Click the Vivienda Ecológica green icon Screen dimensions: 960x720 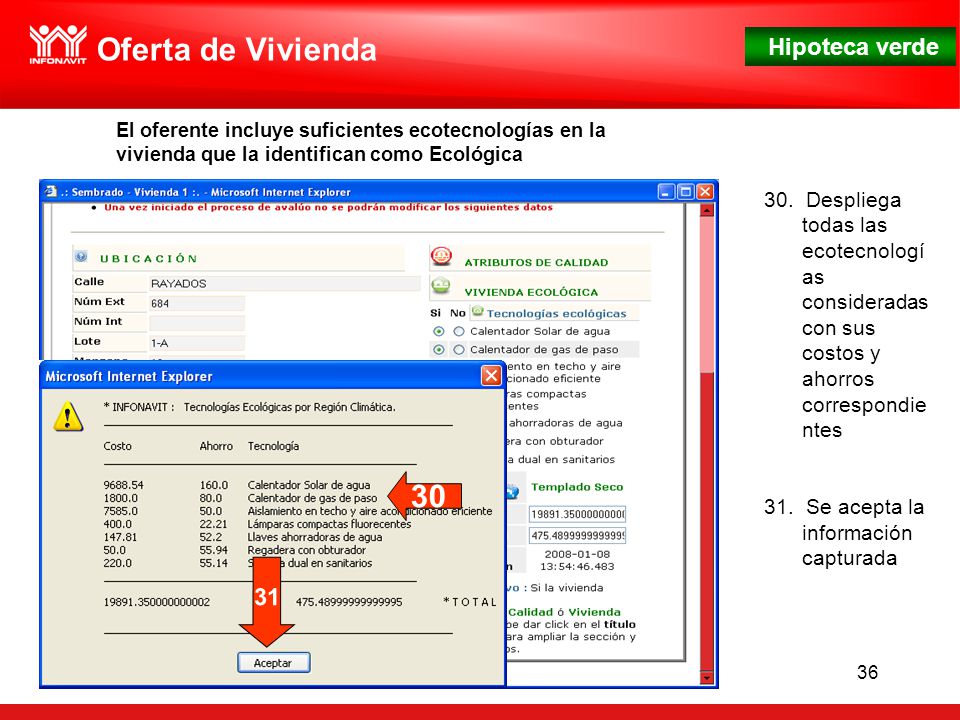[440, 286]
